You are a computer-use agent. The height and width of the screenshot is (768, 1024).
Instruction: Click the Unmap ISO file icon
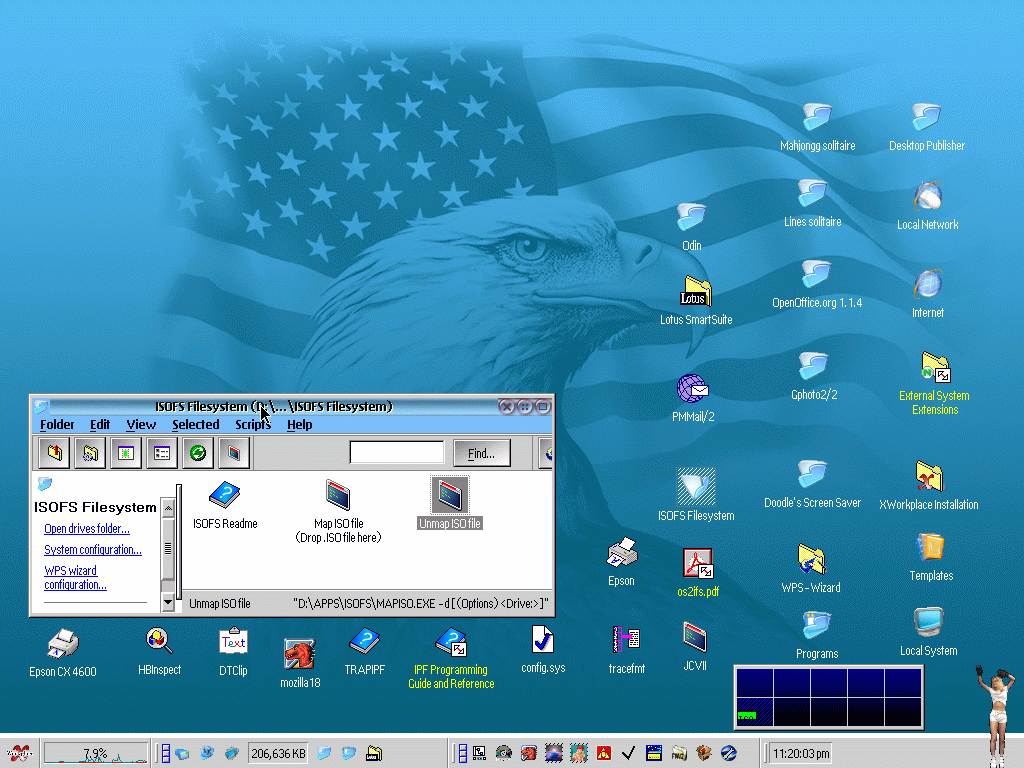click(x=449, y=496)
